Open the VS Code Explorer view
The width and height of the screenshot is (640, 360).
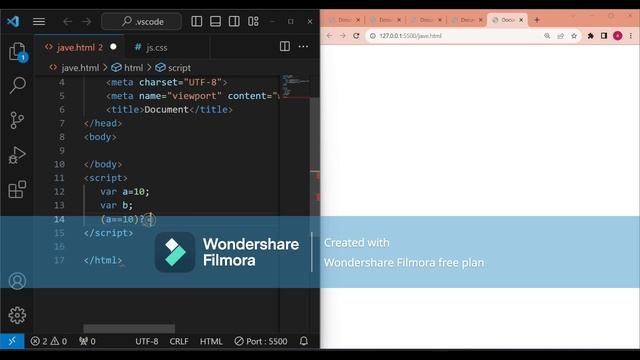[18, 52]
